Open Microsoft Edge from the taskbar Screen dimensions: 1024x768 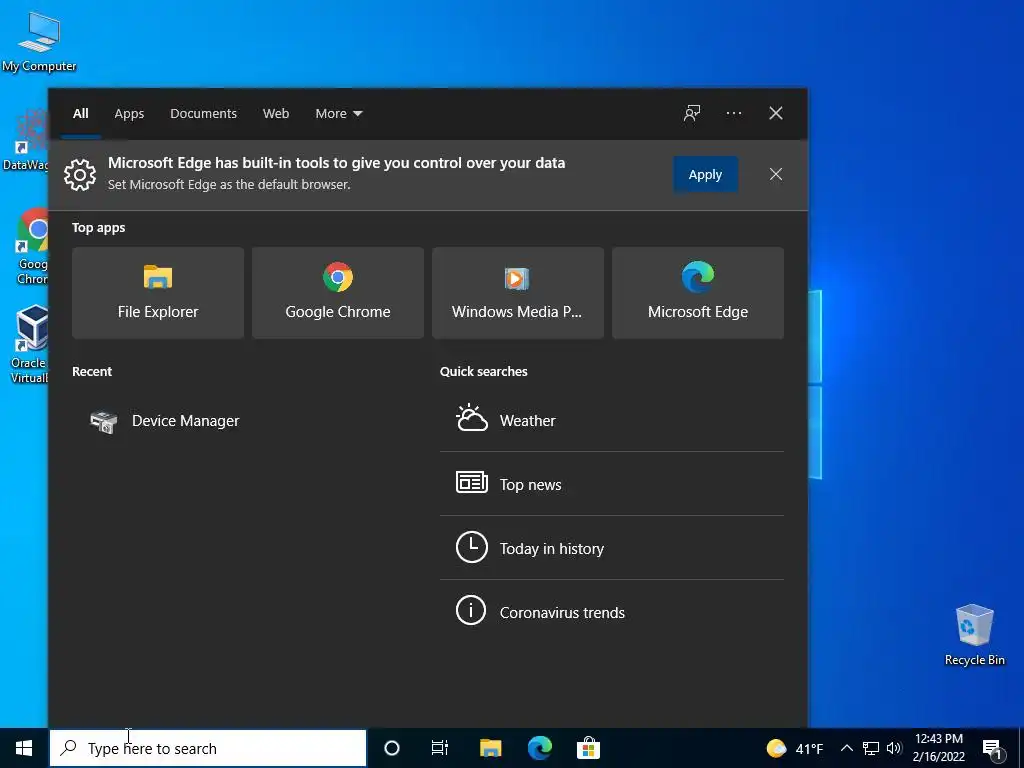point(539,748)
